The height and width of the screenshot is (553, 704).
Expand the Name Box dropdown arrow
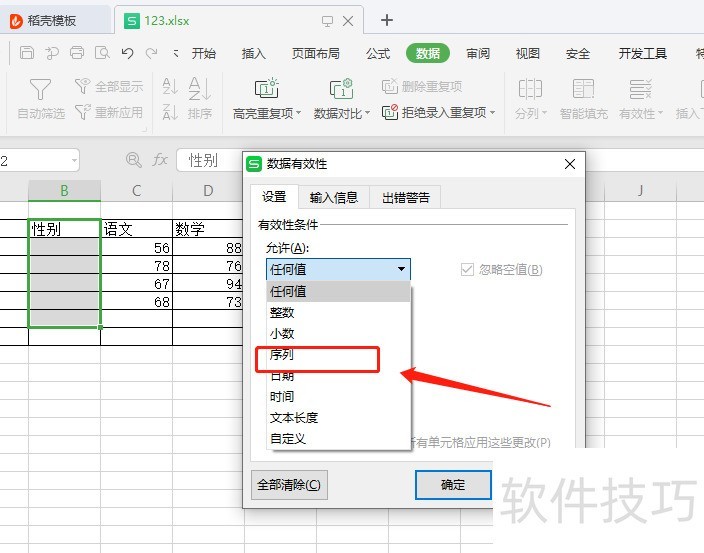[x=74, y=160]
